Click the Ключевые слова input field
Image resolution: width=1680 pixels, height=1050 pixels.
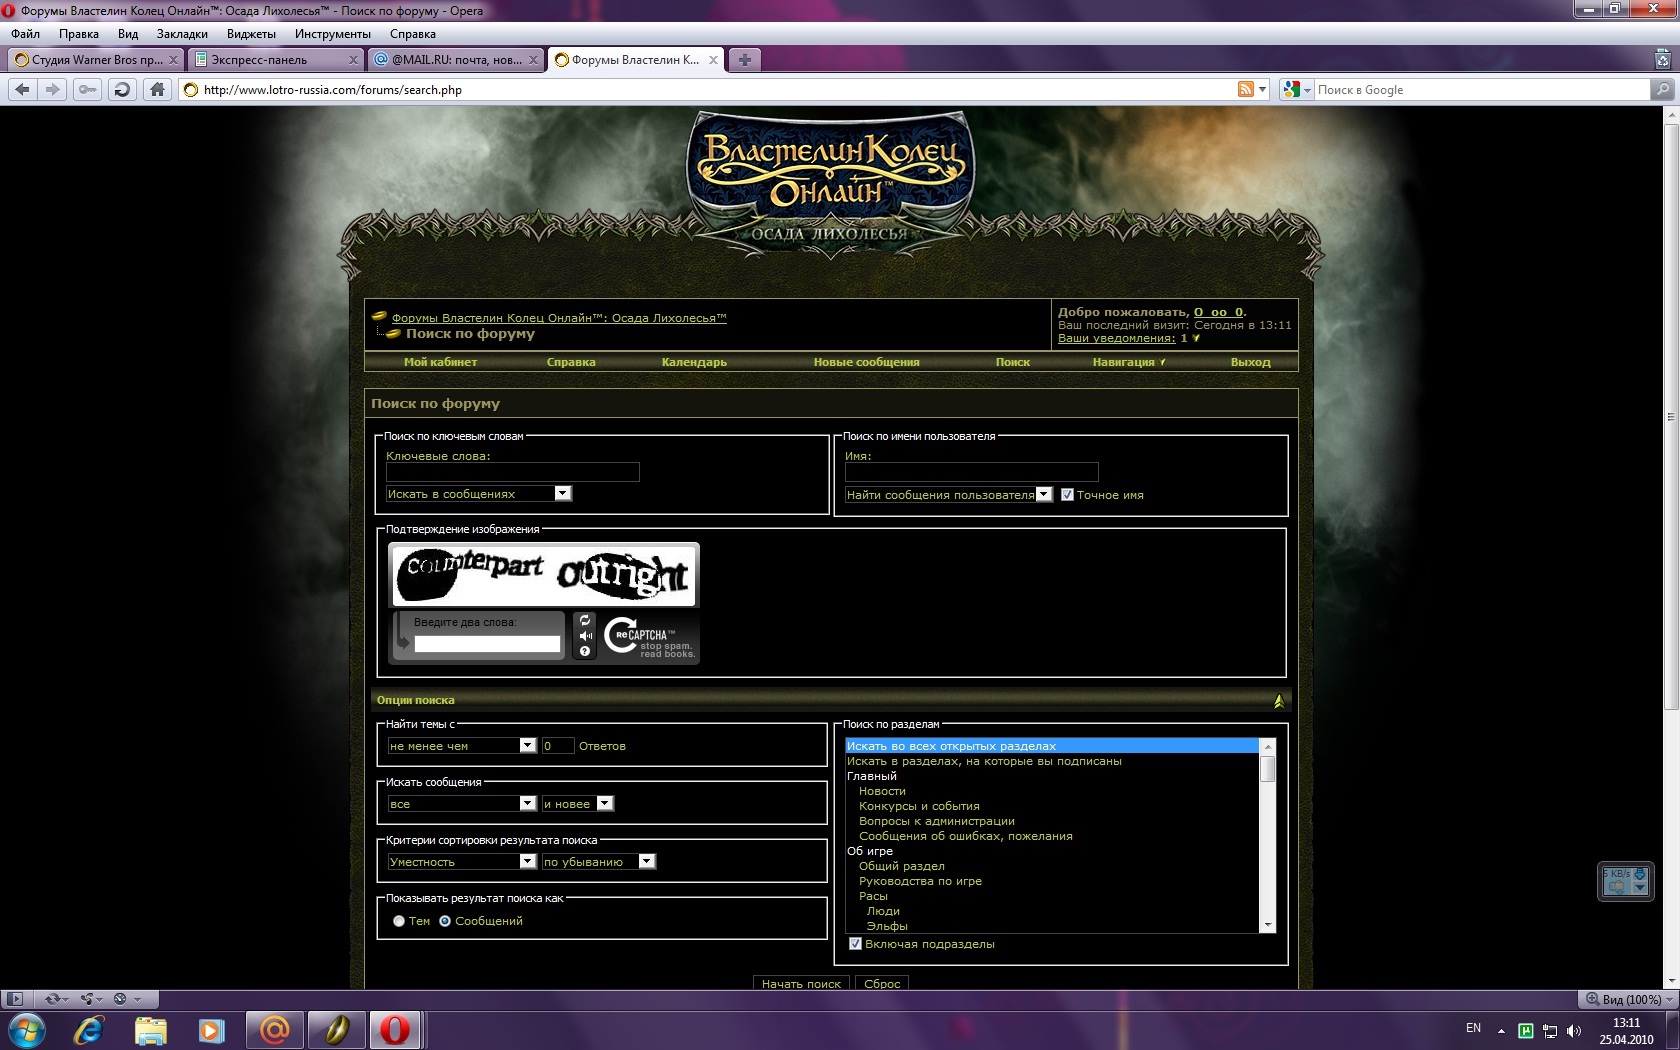(x=513, y=472)
